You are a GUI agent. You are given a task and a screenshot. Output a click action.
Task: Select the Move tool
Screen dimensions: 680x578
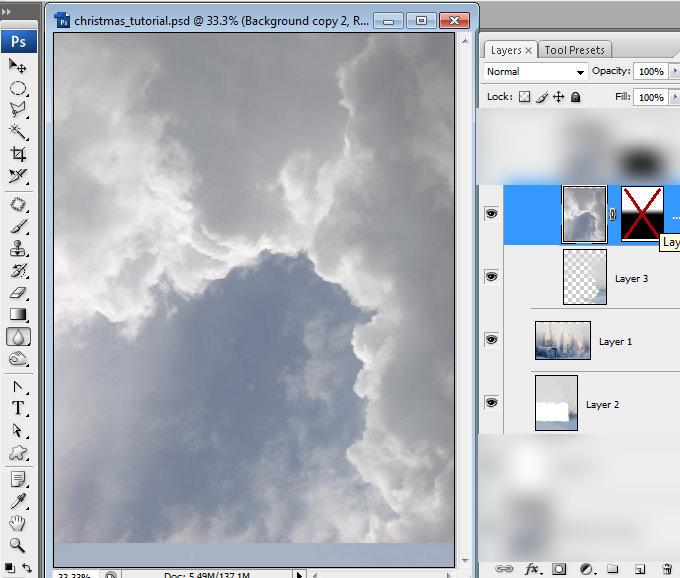tap(18, 66)
